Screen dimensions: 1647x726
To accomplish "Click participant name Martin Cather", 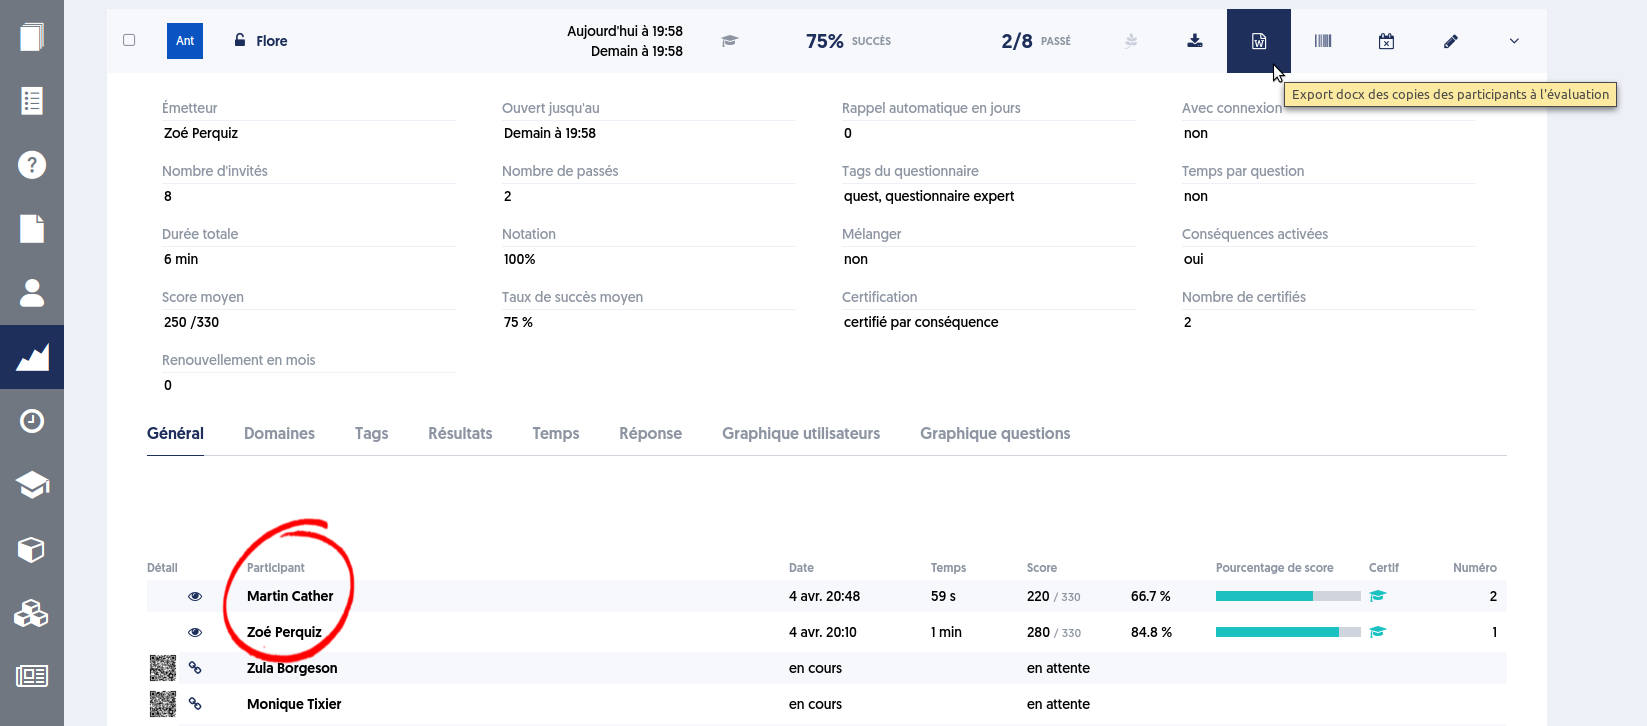I will [x=290, y=596].
